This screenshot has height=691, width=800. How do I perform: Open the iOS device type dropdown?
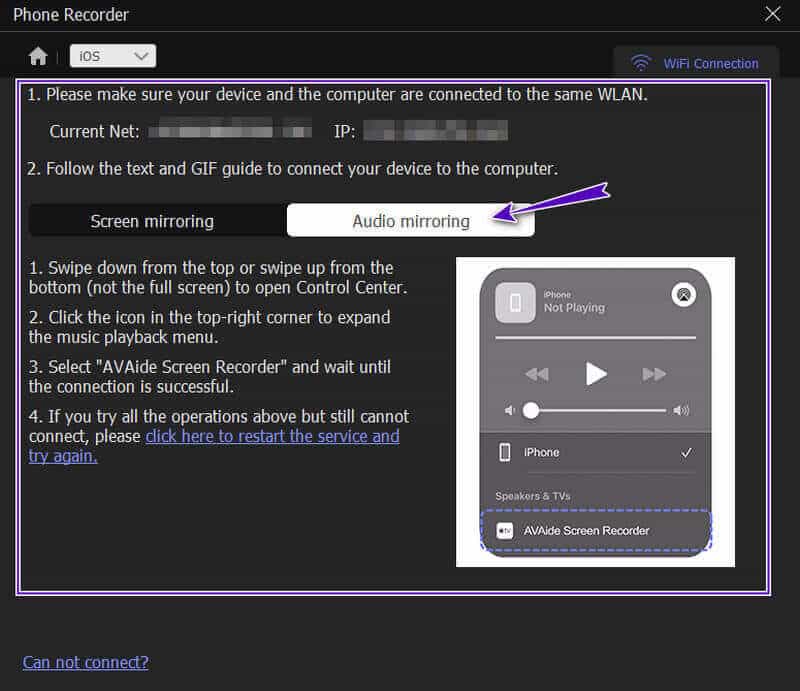(x=113, y=56)
